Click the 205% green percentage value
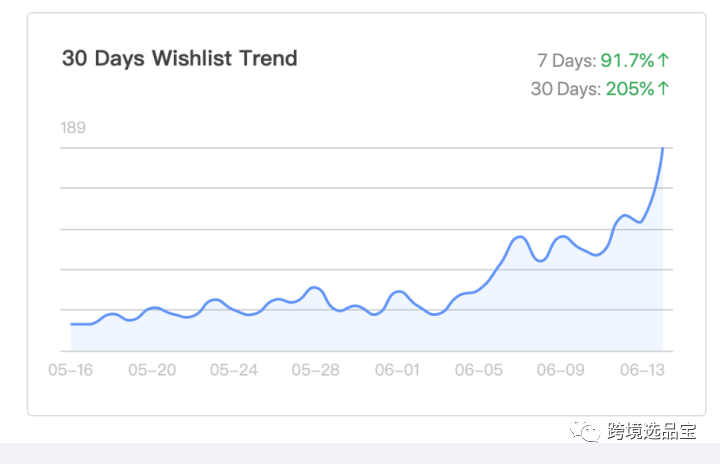This screenshot has height=464, width=720. (x=630, y=89)
